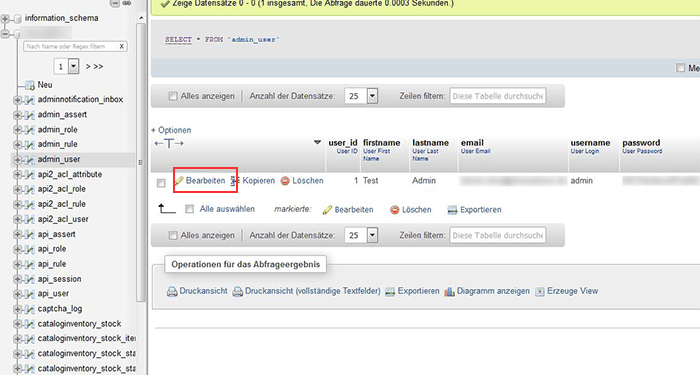Check the Test Admin row checkbox
Viewport: 700px width, 375px height.
(x=161, y=183)
